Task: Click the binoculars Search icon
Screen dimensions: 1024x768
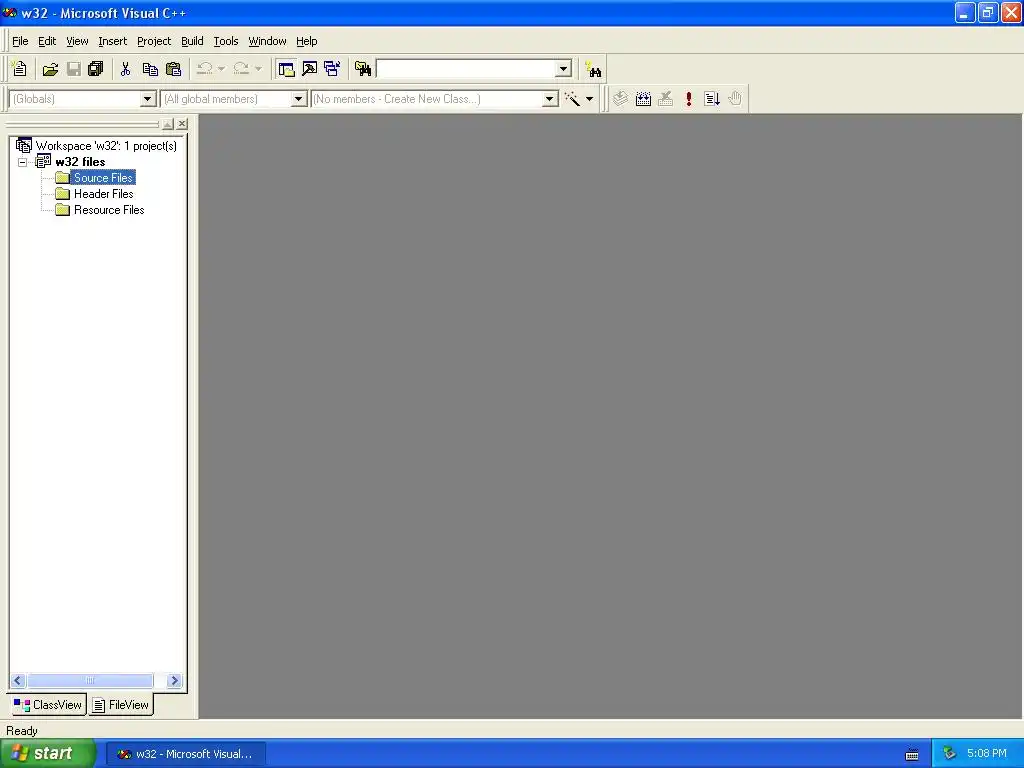Action: [x=593, y=69]
